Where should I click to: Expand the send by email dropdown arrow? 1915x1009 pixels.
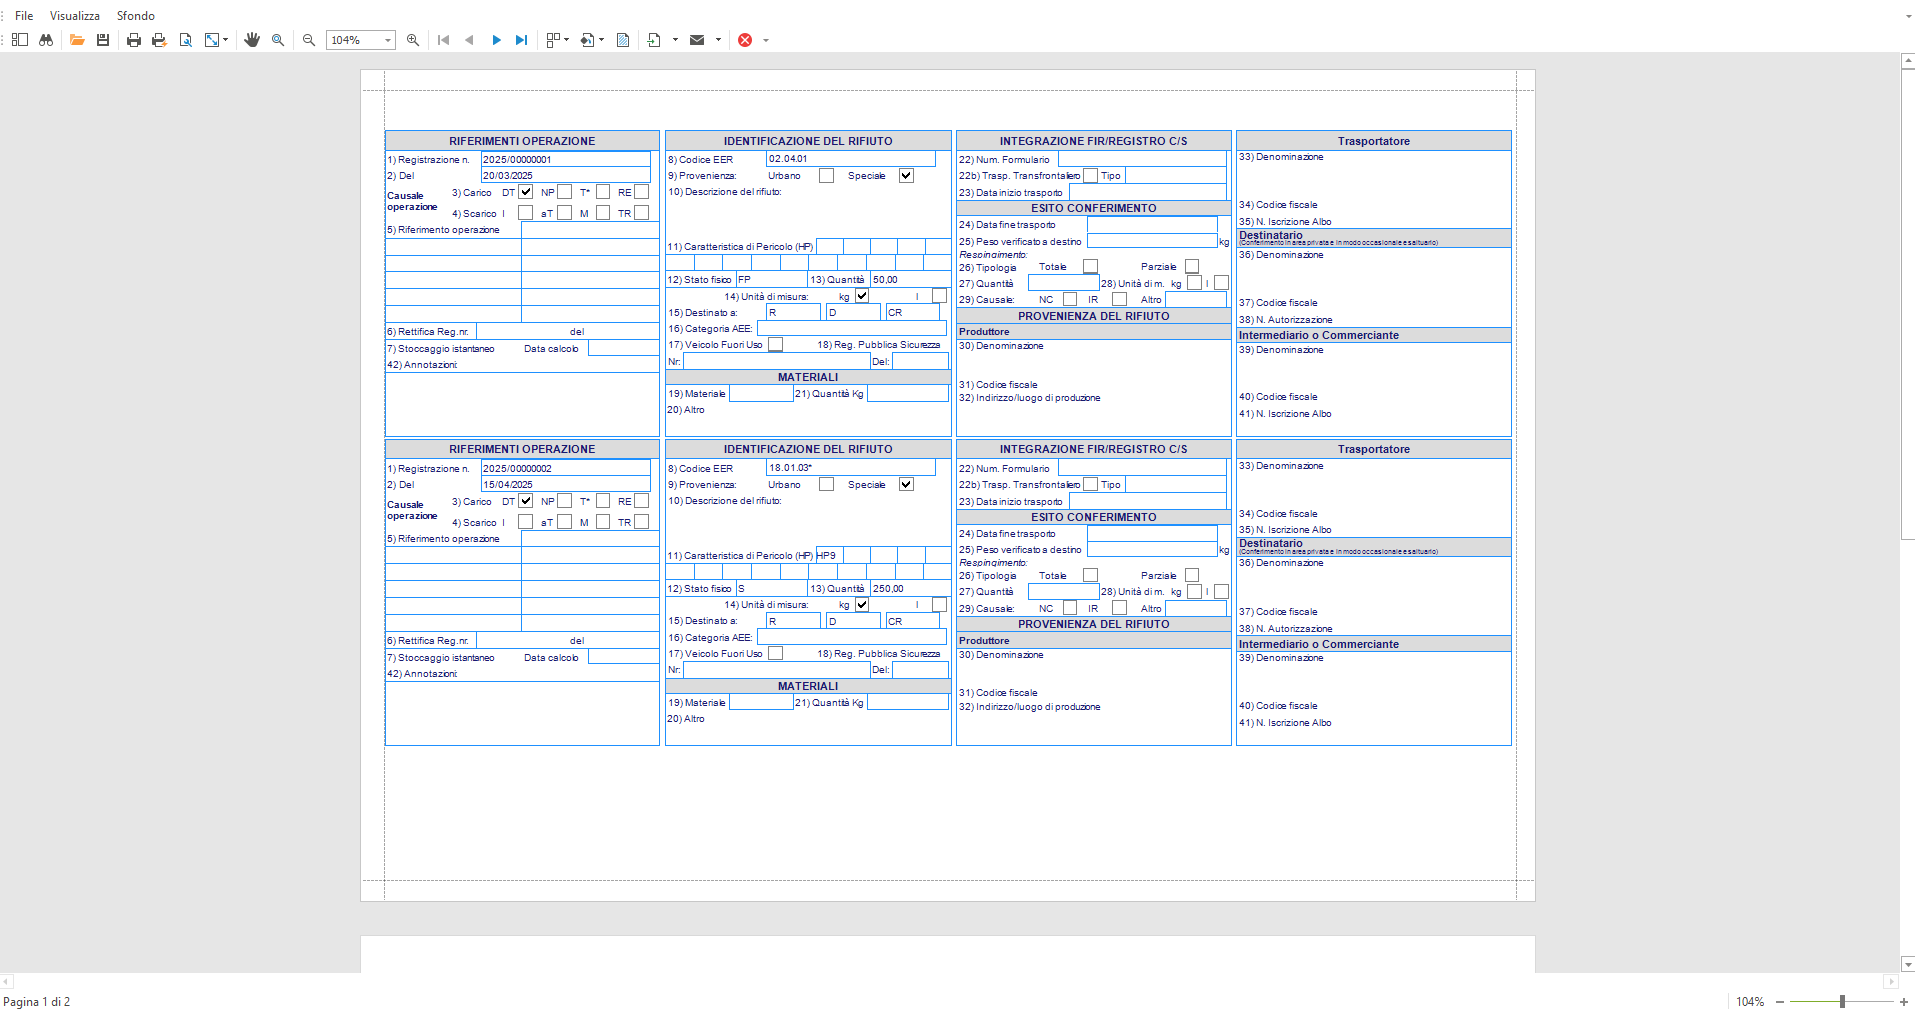point(718,40)
